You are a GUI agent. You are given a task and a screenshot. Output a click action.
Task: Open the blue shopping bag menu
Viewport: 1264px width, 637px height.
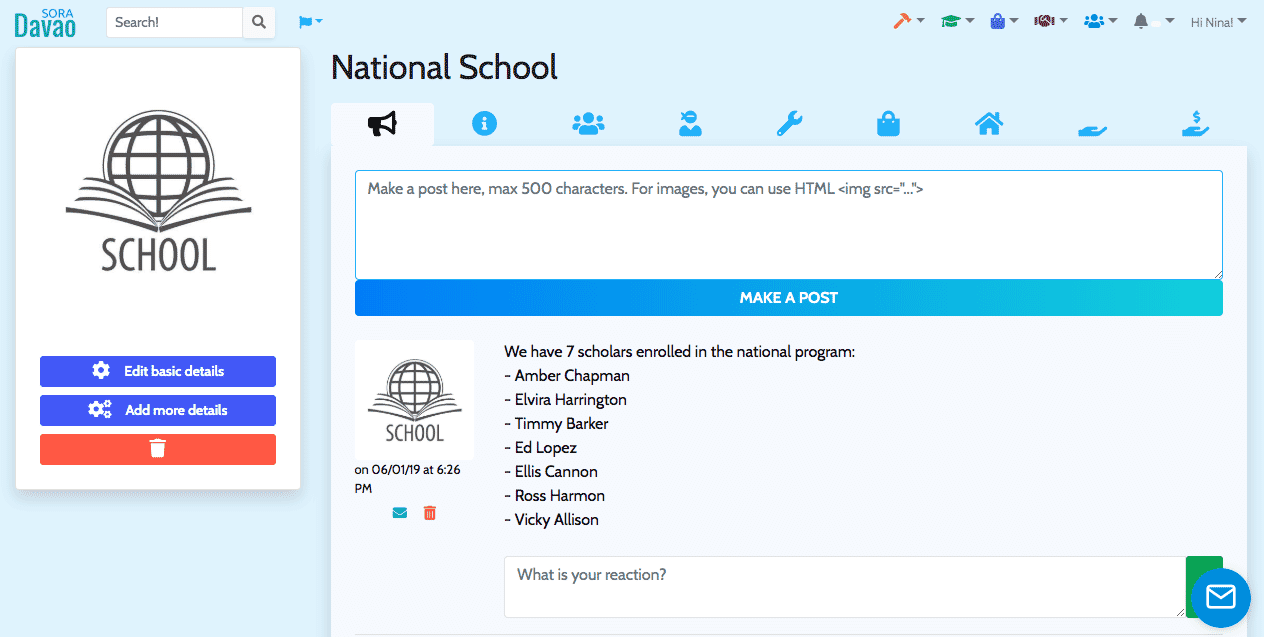click(x=1004, y=21)
